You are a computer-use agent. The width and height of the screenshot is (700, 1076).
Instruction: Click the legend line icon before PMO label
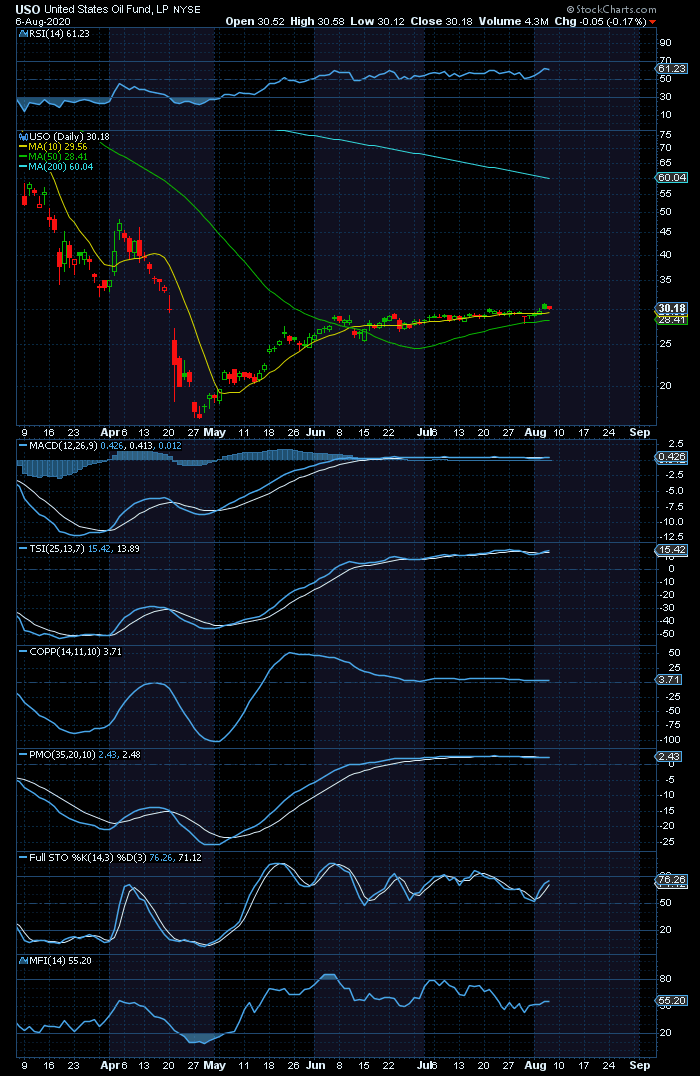click(23, 755)
